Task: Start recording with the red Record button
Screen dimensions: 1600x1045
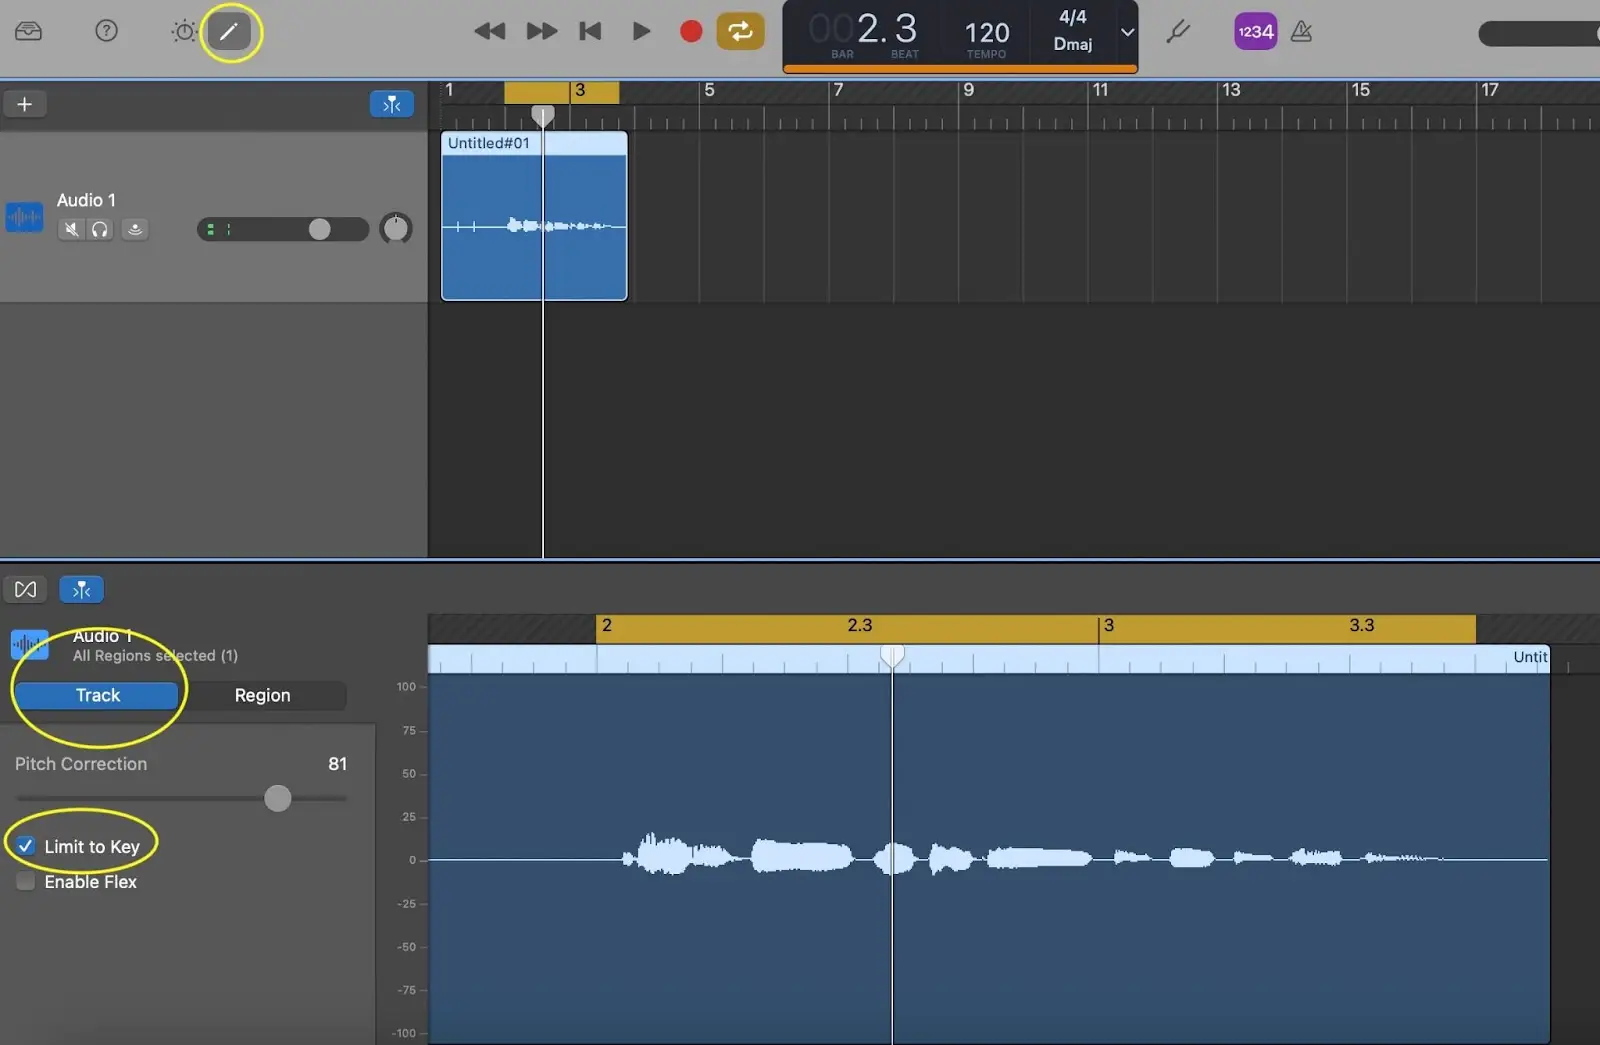Action: tap(690, 32)
